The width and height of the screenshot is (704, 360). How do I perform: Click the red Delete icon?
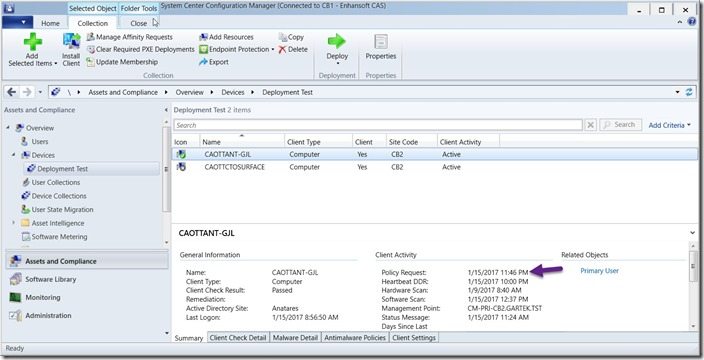(282, 49)
